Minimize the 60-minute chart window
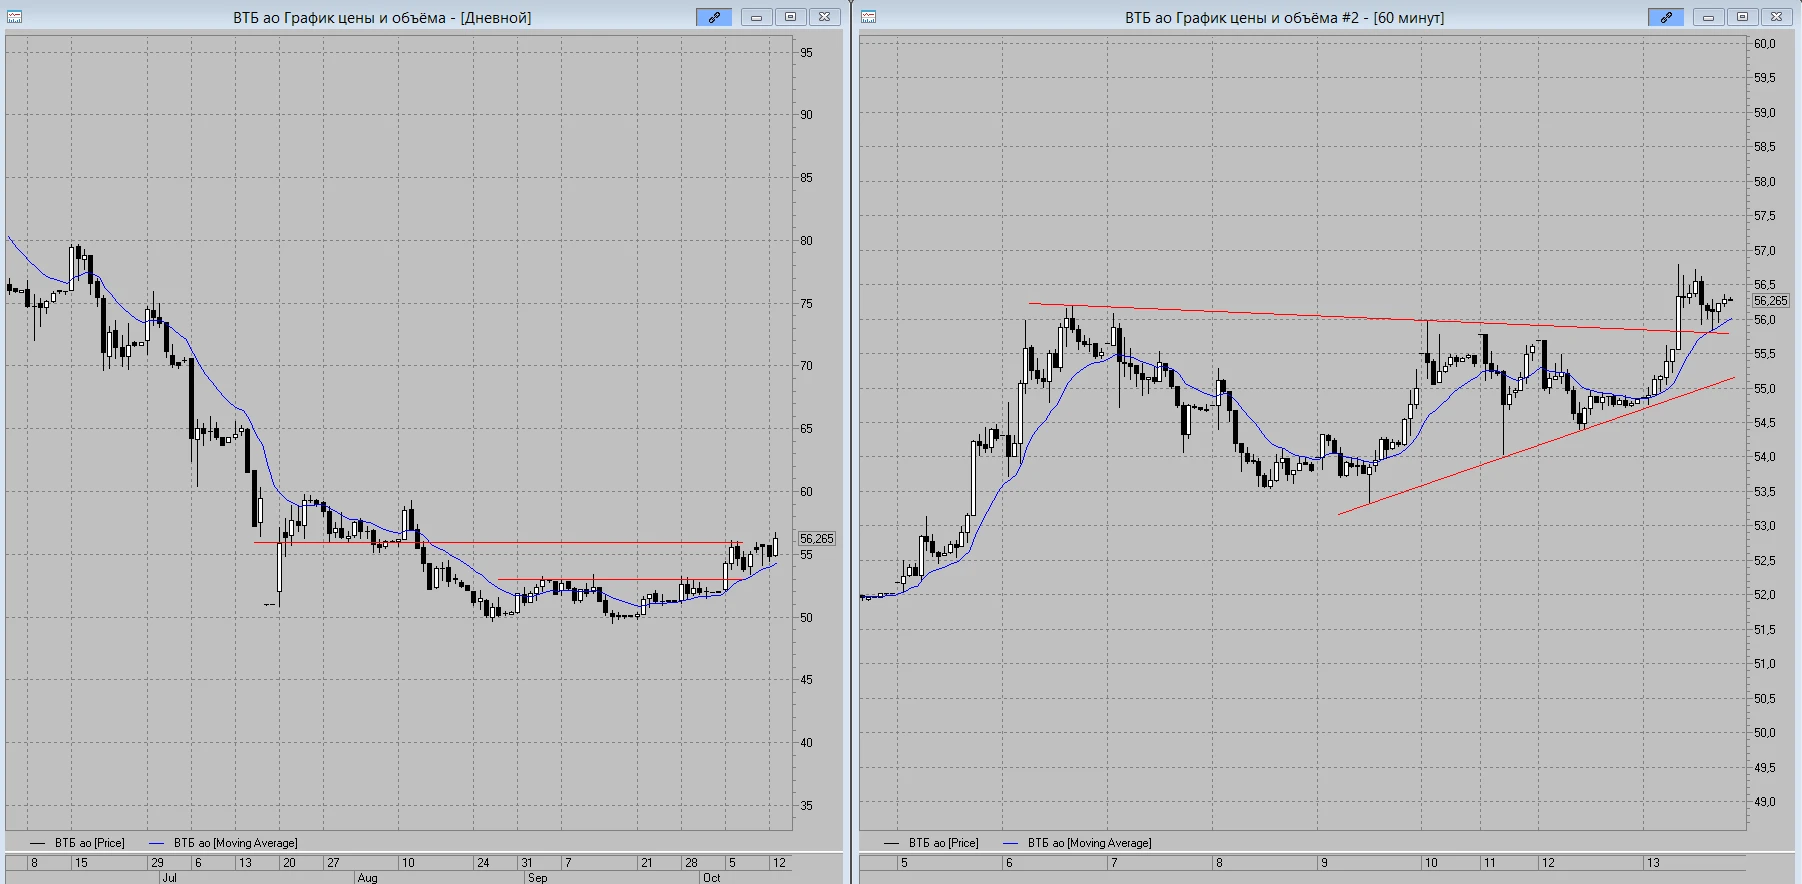This screenshot has width=1802, height=884. tap(1709, 17)
